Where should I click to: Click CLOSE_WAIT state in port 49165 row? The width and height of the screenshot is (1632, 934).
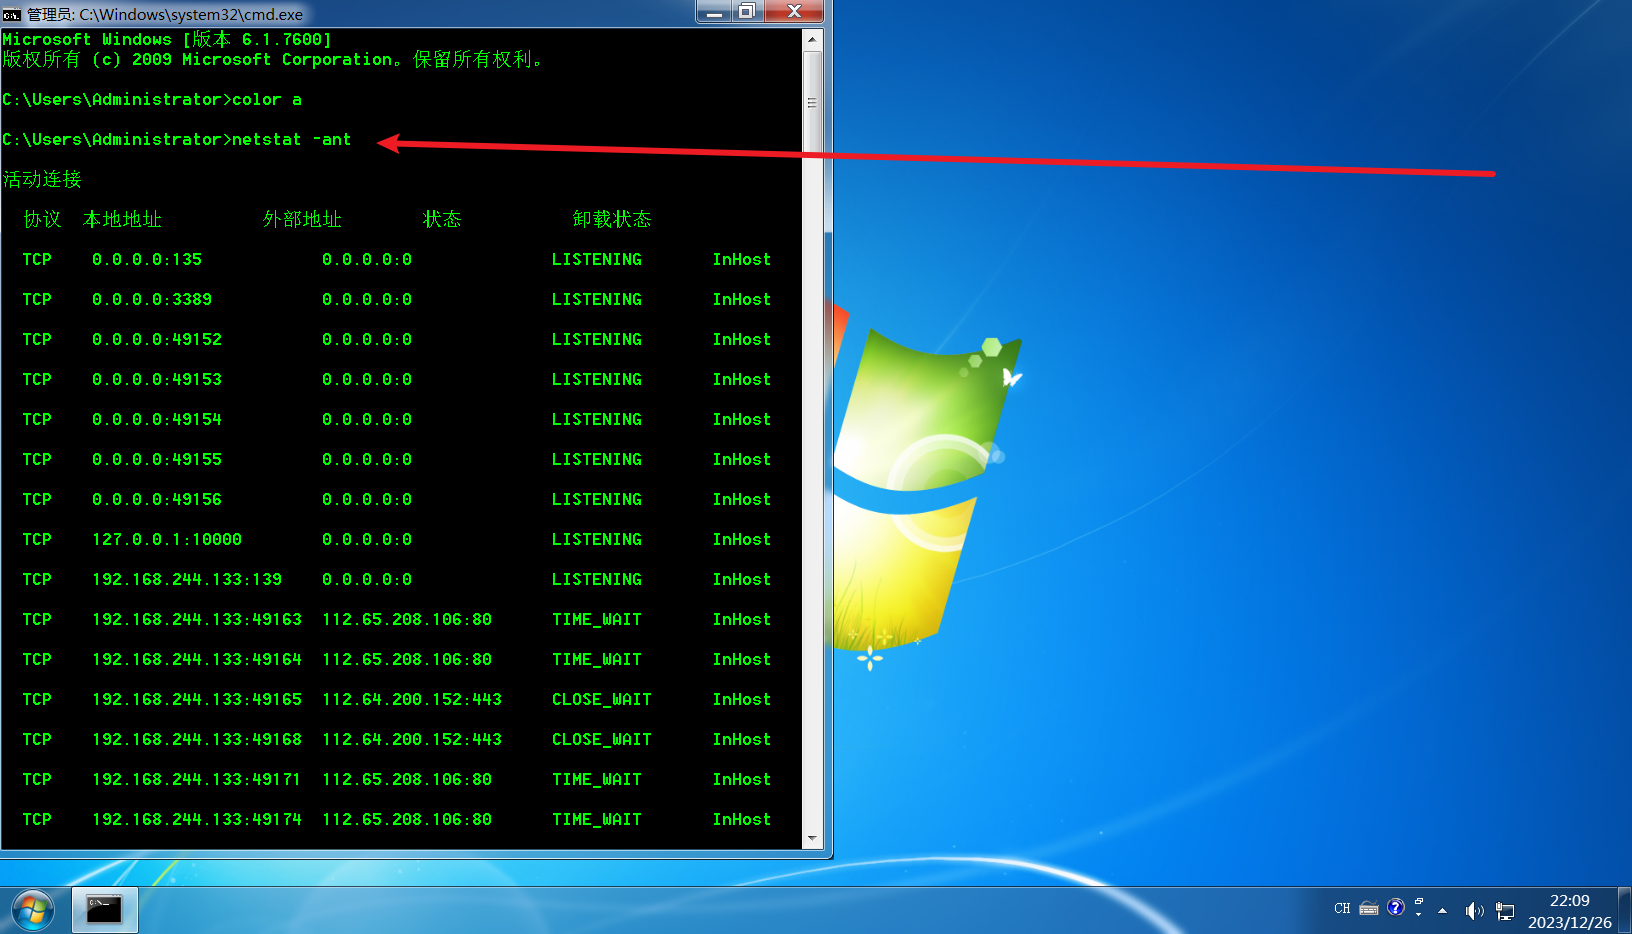click(602, 699)
